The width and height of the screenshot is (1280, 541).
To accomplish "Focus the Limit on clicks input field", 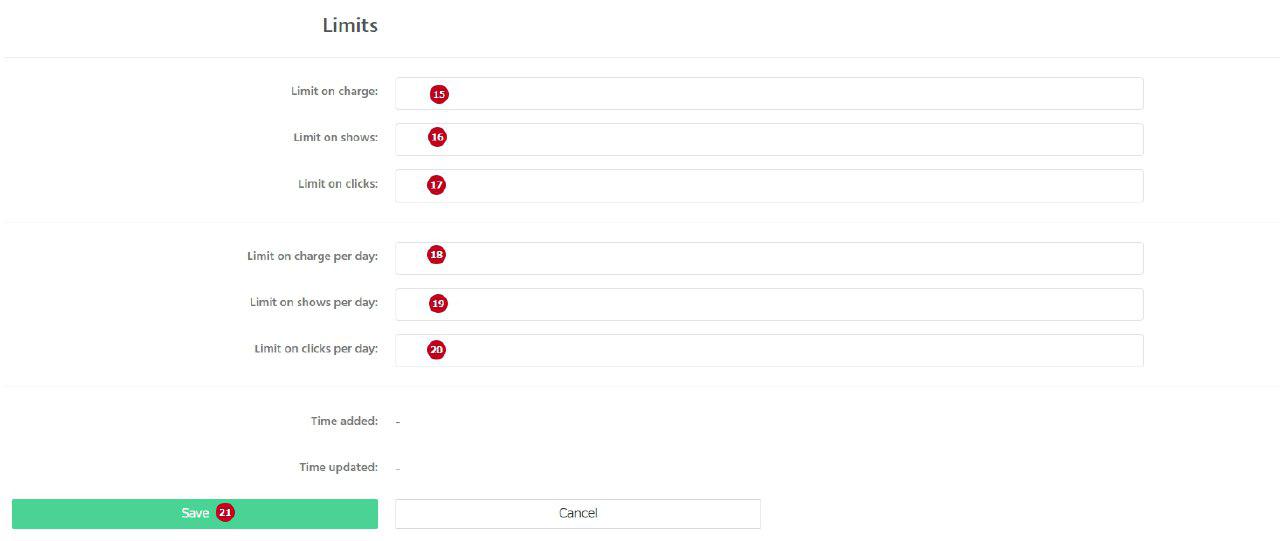I will [x=769, y=185].
